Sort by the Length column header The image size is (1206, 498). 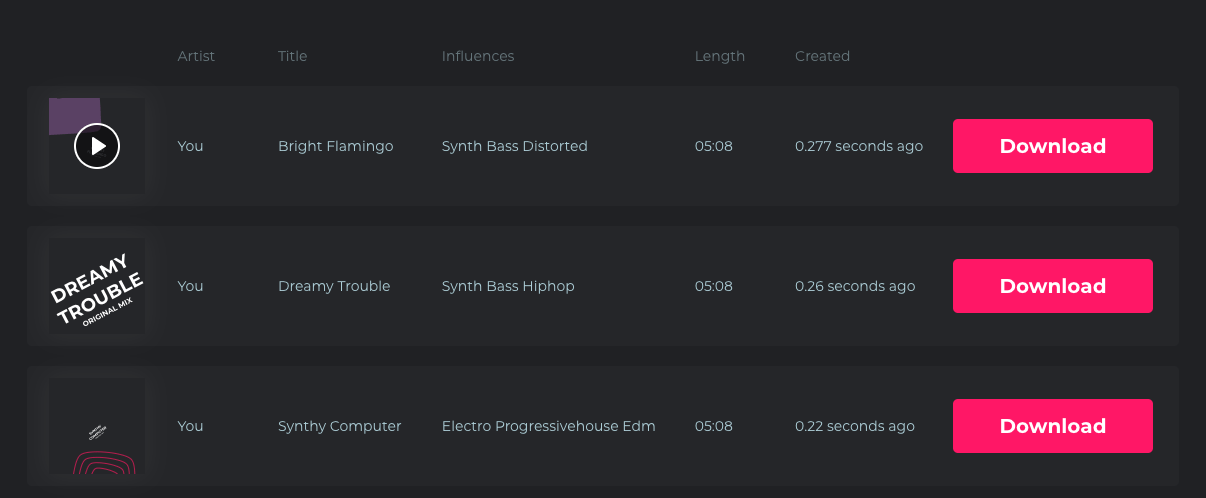coord(720,56)
